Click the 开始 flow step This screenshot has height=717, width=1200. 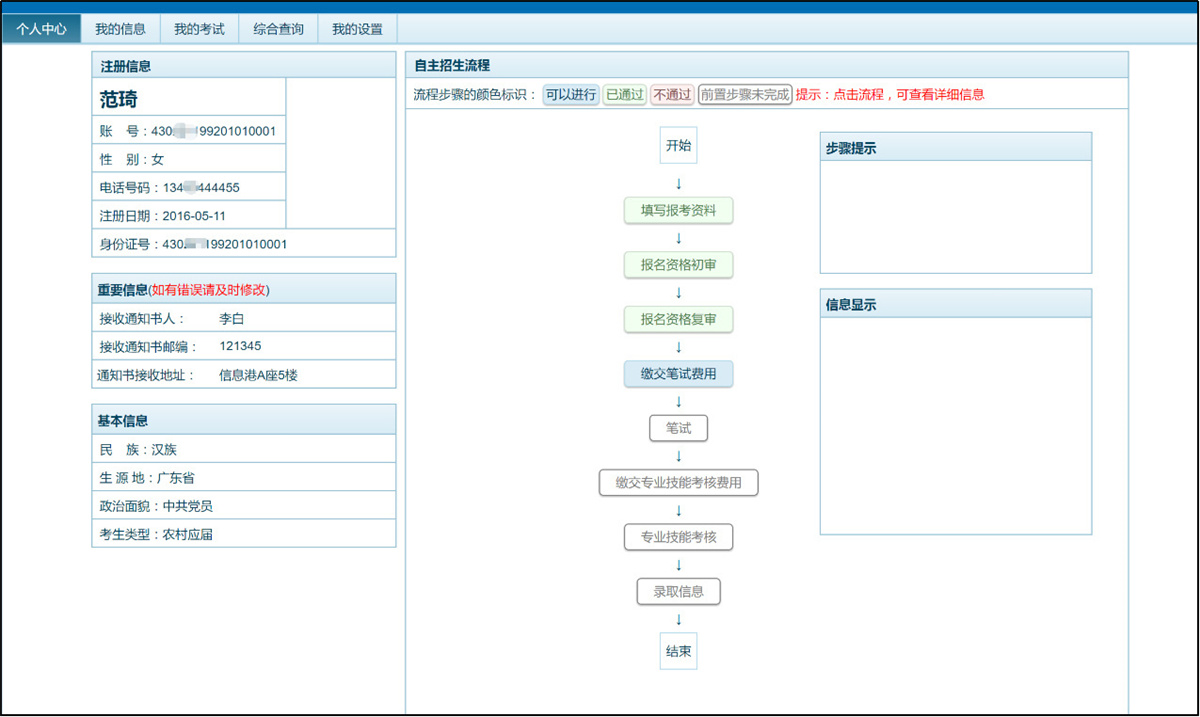[678, 145]
